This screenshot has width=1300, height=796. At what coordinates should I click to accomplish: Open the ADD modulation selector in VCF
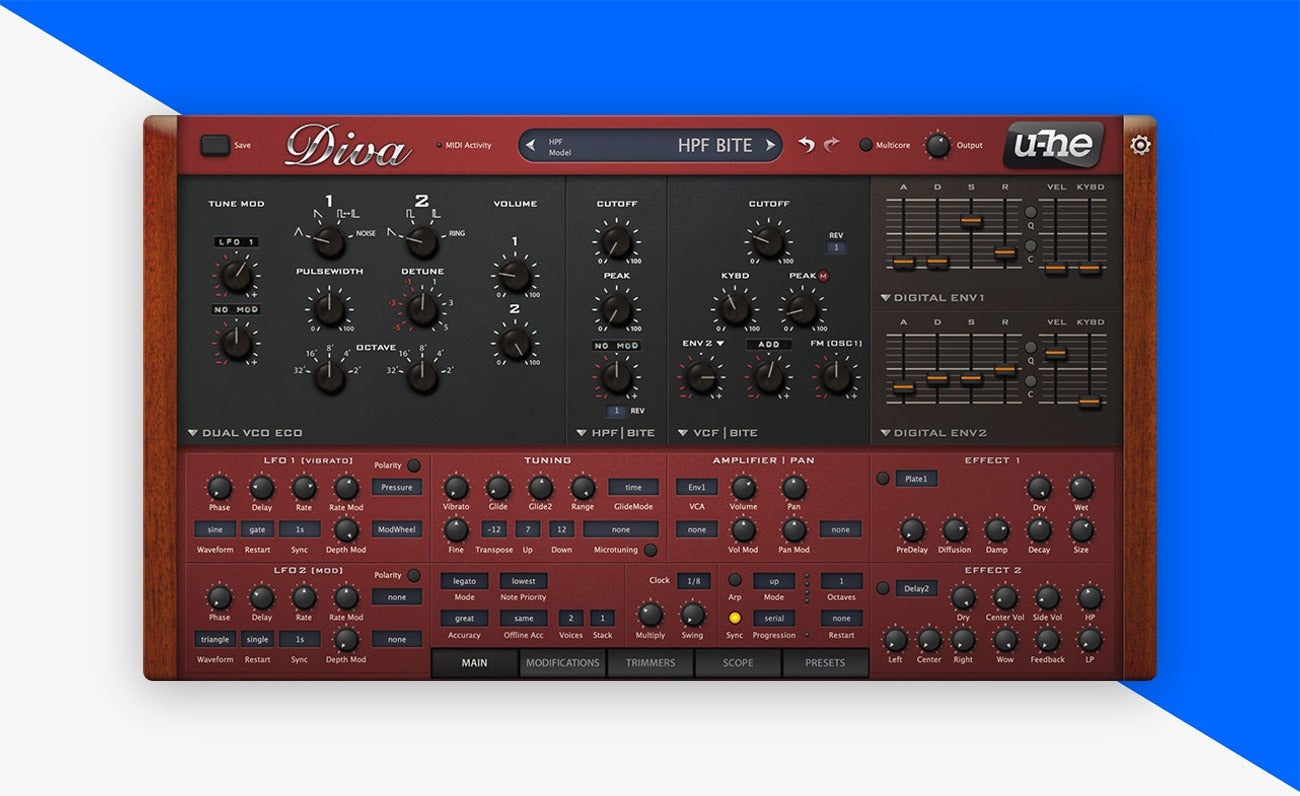coord(767,344)
